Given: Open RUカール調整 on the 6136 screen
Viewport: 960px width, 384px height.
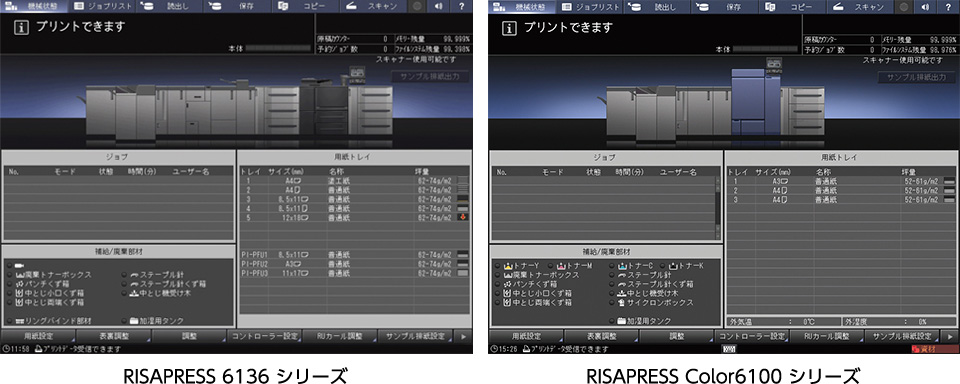Looking at the screenshot, I should [339, 336].
